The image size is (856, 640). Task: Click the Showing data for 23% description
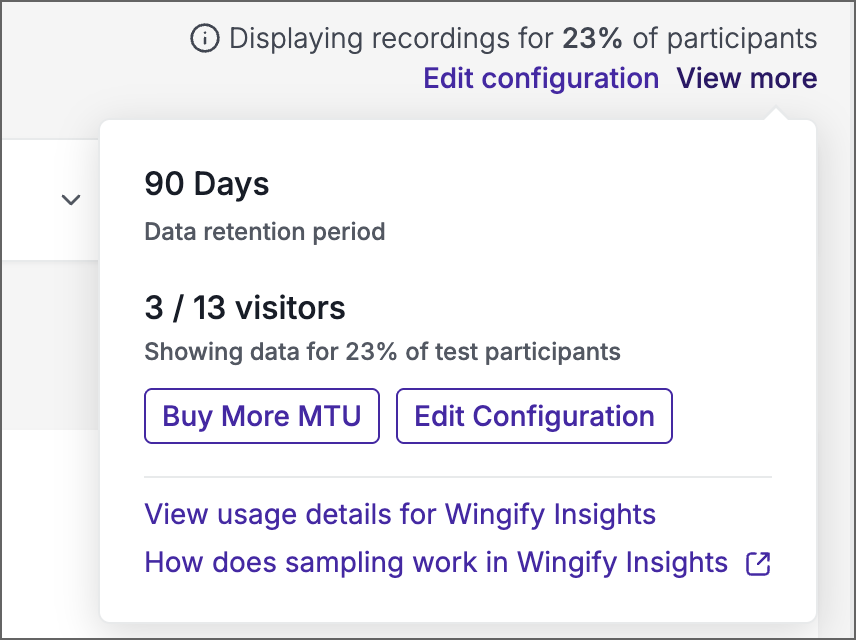coord(382,352)
